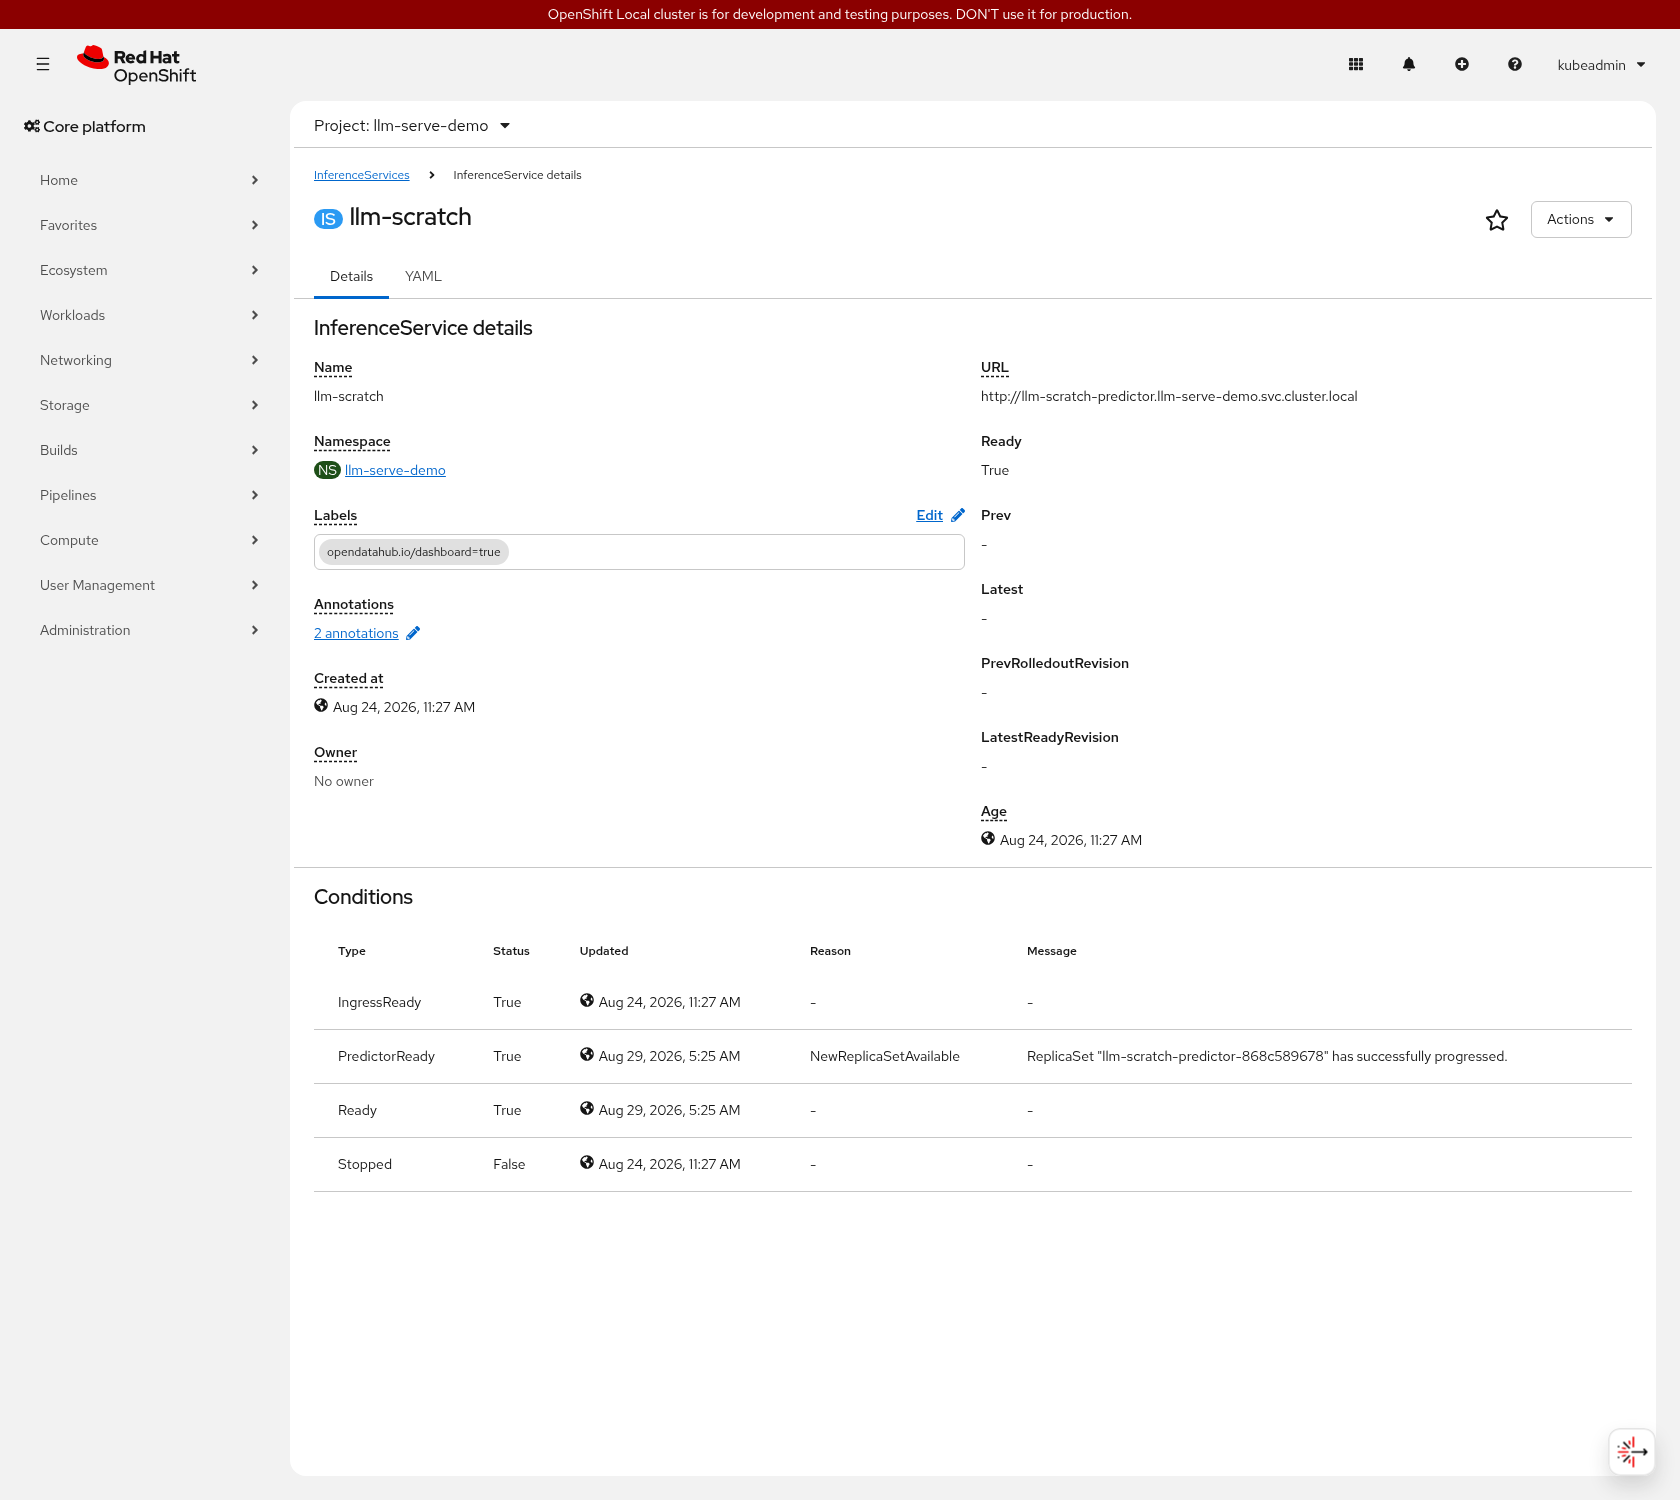
Task: Open the Actions dropdown
Action: (1581, 219)
